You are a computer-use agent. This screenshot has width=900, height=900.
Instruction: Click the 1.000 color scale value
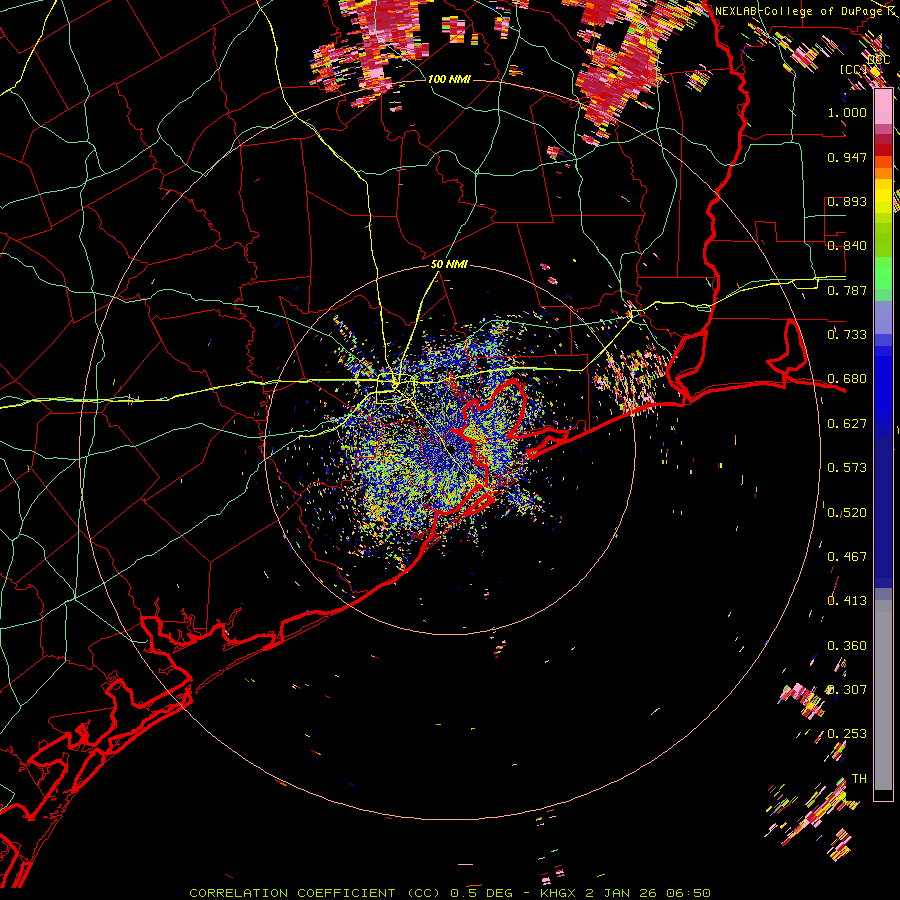pos(847,112)
